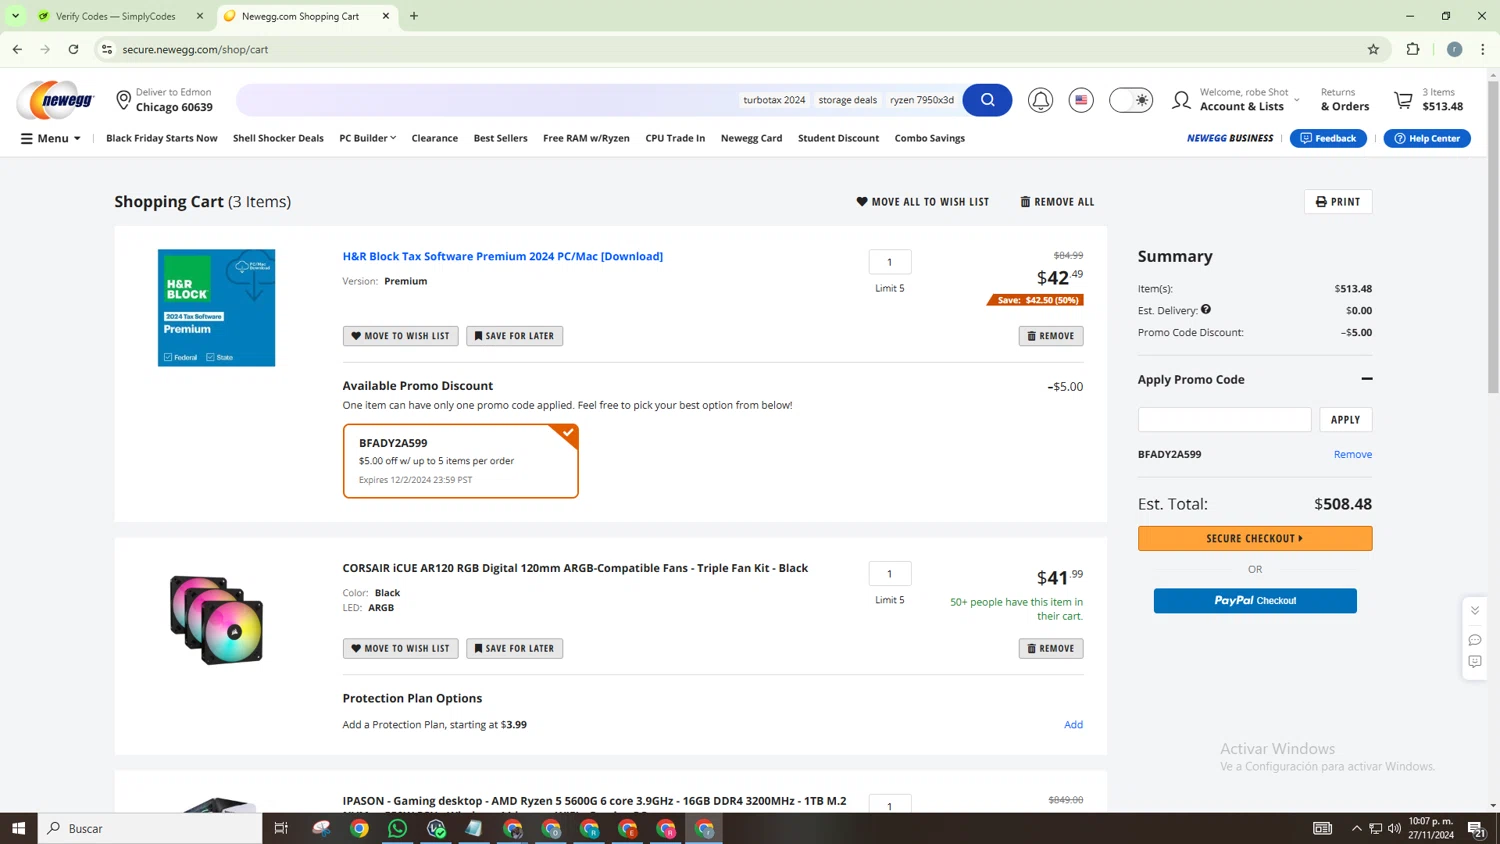Open the H&R Block product thumbnail
Screen dimensions: 1500x844
coord(216,308)
